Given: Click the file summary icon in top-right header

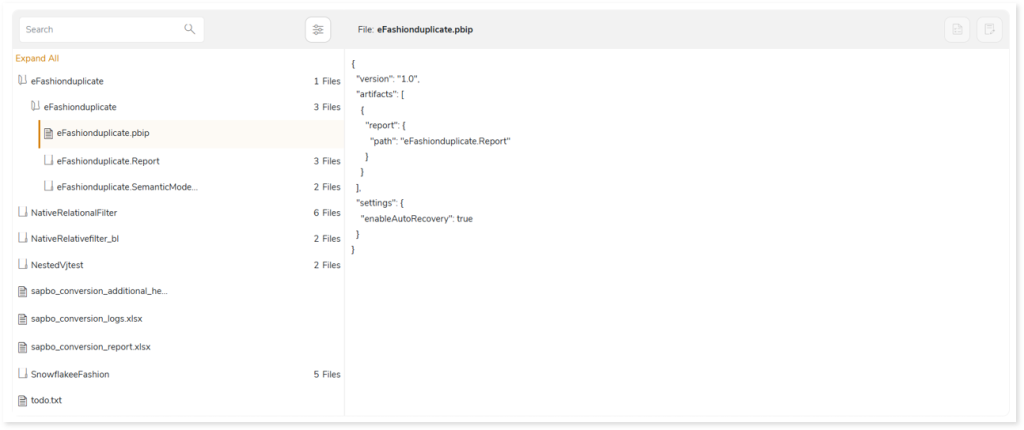Looking at the screenshot, I should tap(957, 30).
